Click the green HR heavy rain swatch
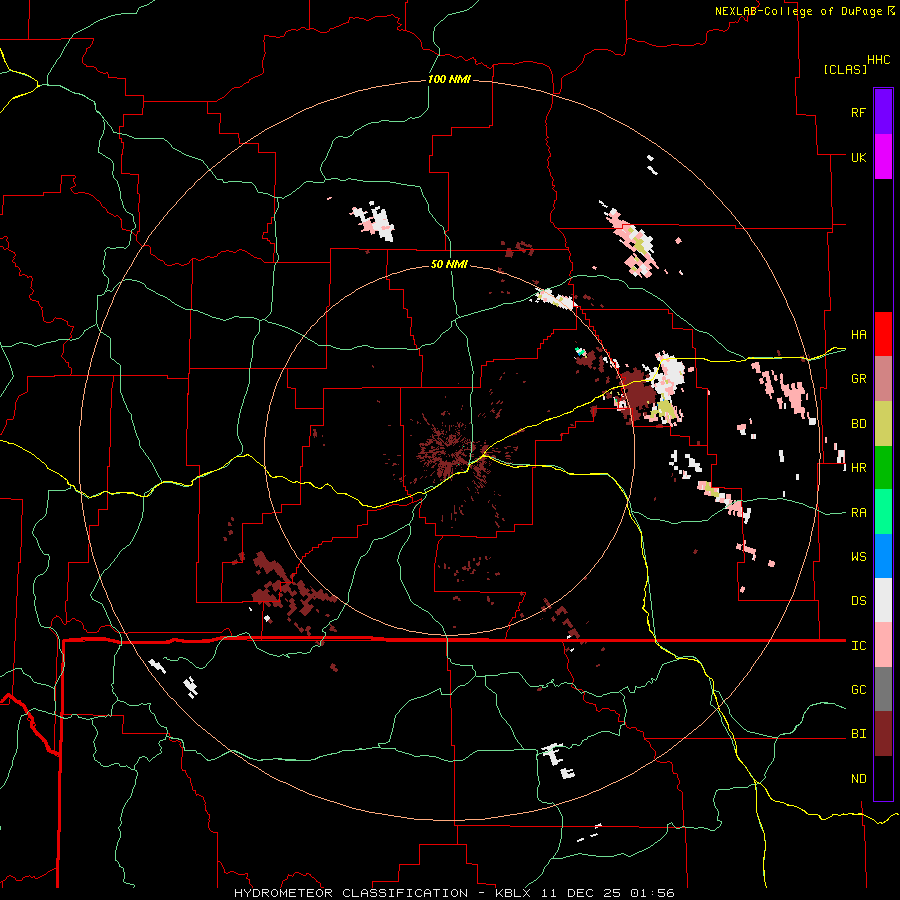The height and width of the screenshot is (900, 900). click(x=883, y=467)
